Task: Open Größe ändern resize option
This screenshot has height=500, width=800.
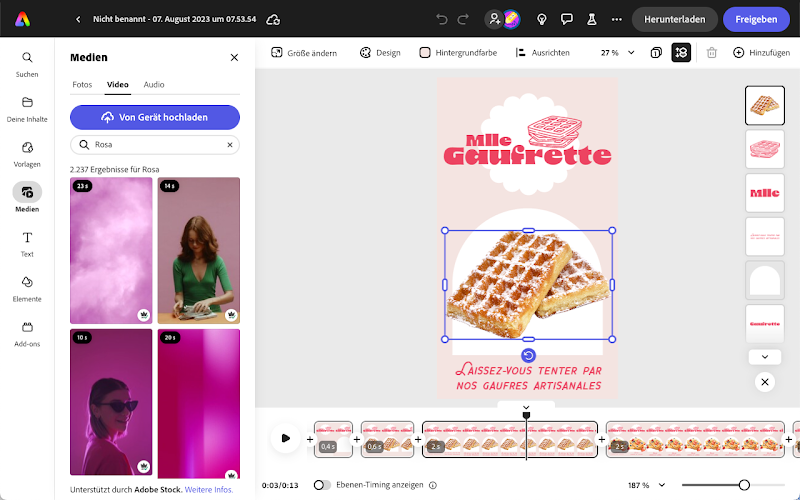Action: [304, 53]
